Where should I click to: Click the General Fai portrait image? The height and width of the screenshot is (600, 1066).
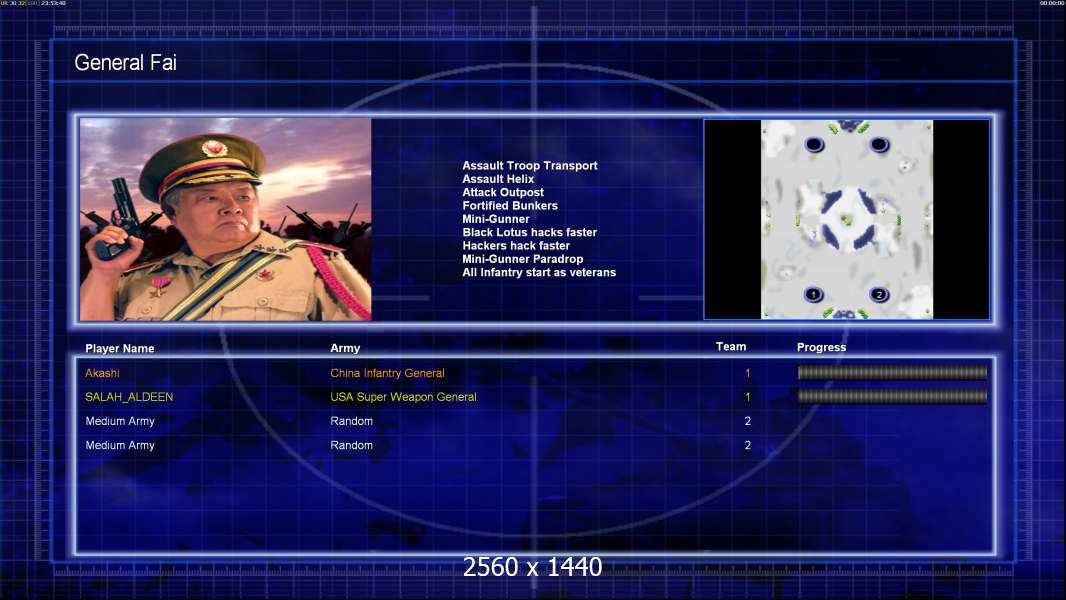point(226,219)
